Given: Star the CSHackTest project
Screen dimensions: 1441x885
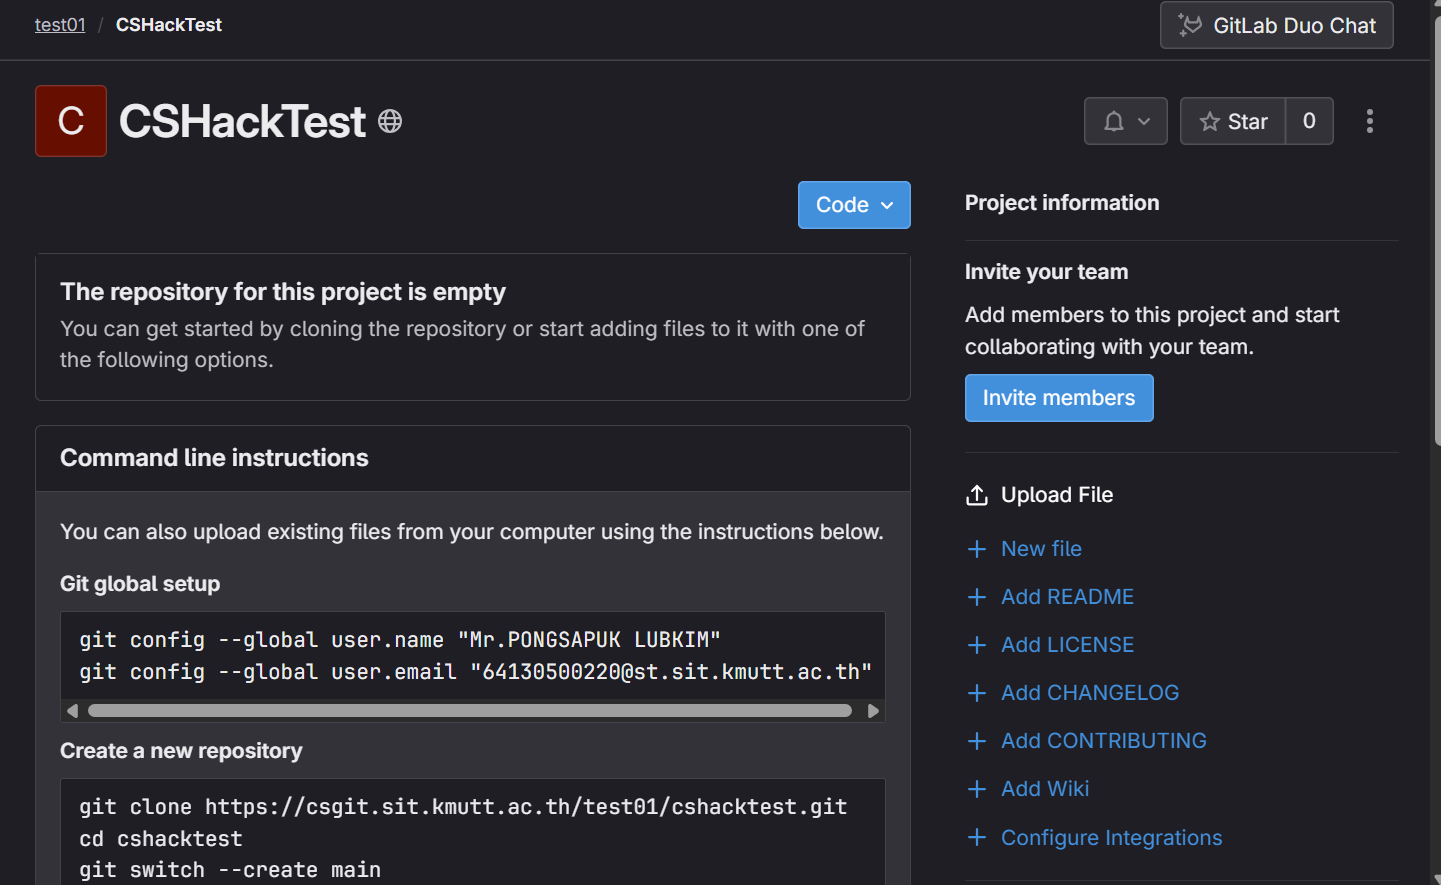Looking at the screenshot, I should click(1233, 121).
